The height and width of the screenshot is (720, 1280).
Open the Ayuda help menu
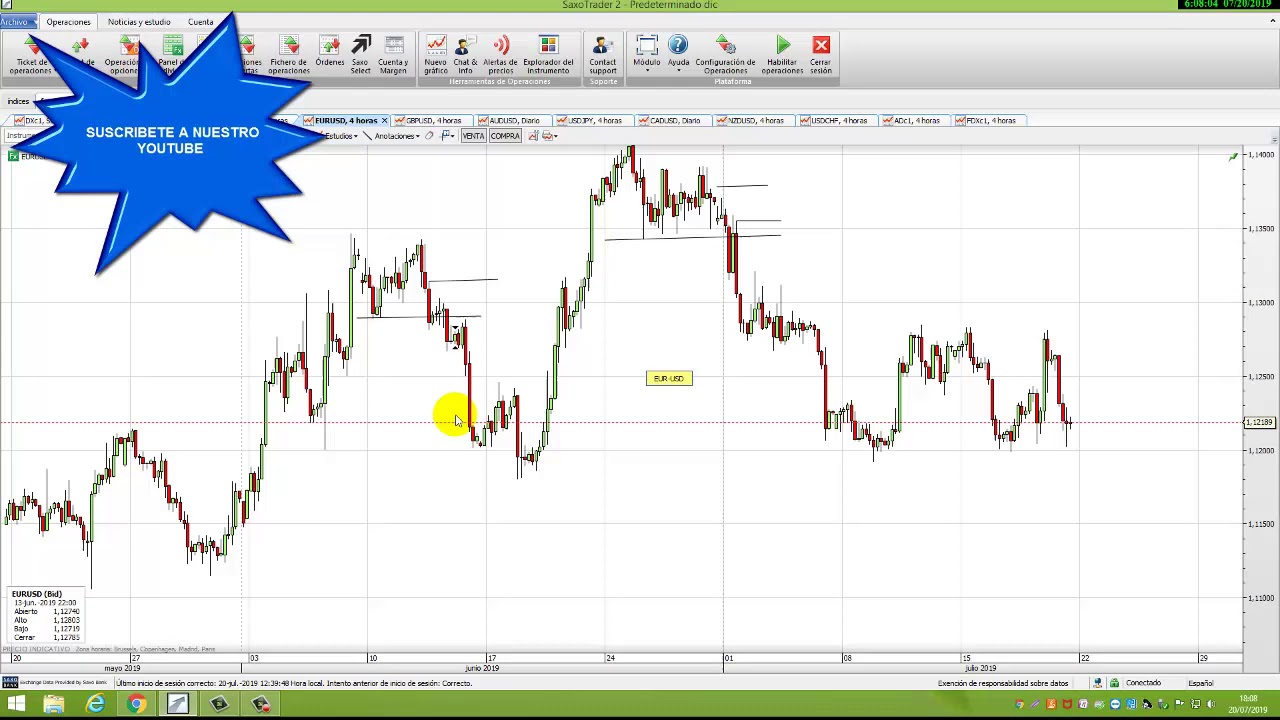[678, 55]
